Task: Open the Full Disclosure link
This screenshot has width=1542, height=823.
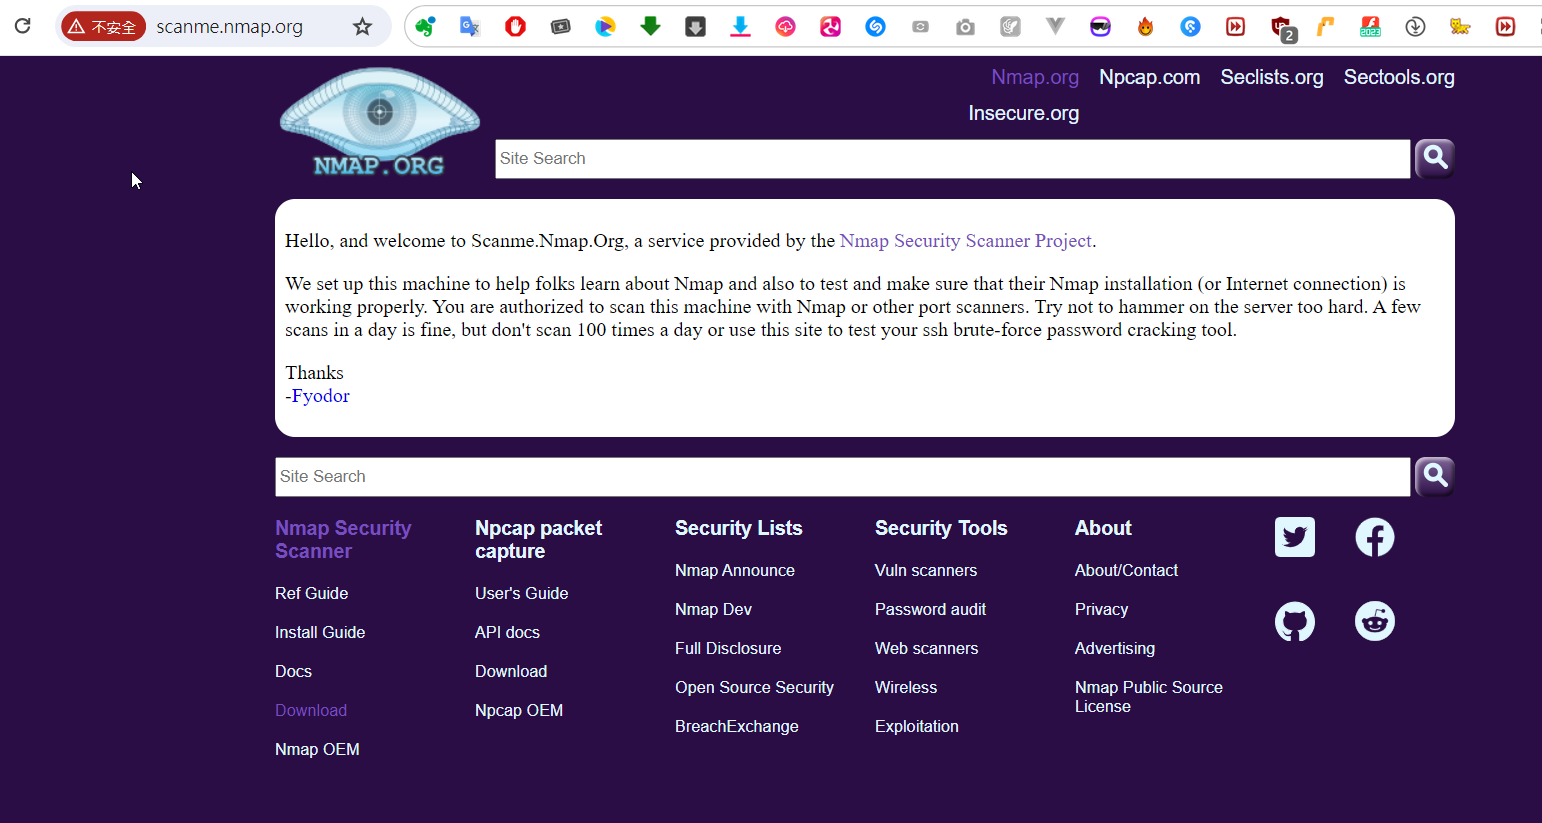Action: [728, 648]
